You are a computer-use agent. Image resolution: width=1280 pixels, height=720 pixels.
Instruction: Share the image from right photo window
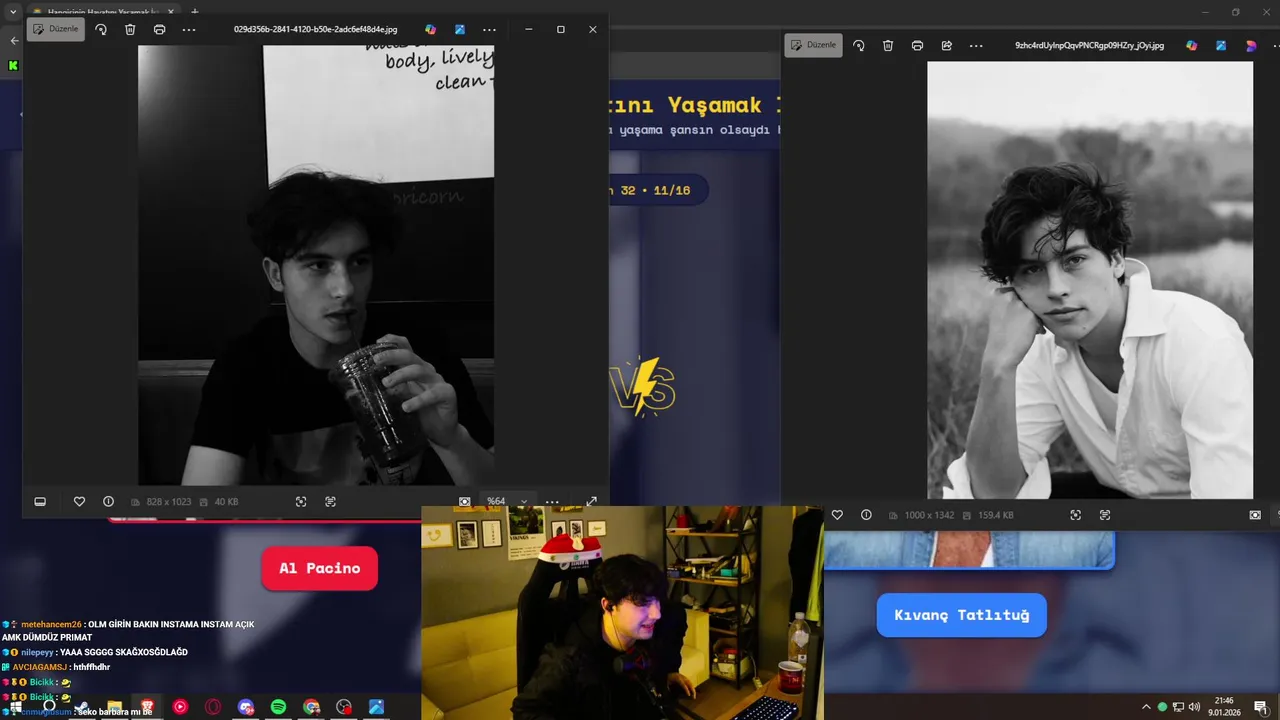coord(946,45)
